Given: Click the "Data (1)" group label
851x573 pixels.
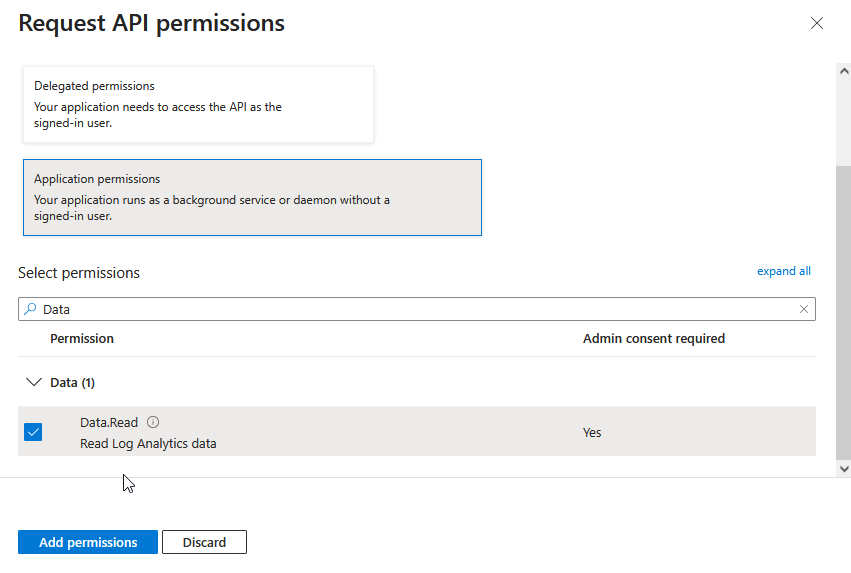Looking at the screenshot, I should point(72,382).
